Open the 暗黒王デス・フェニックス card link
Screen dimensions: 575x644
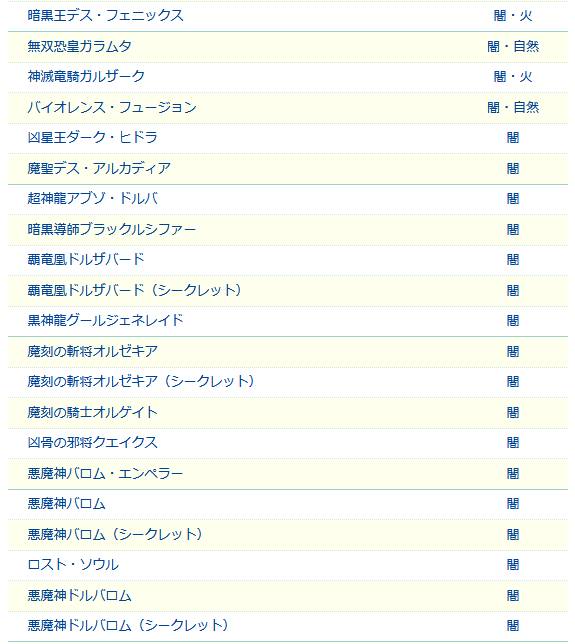(106, 16)
